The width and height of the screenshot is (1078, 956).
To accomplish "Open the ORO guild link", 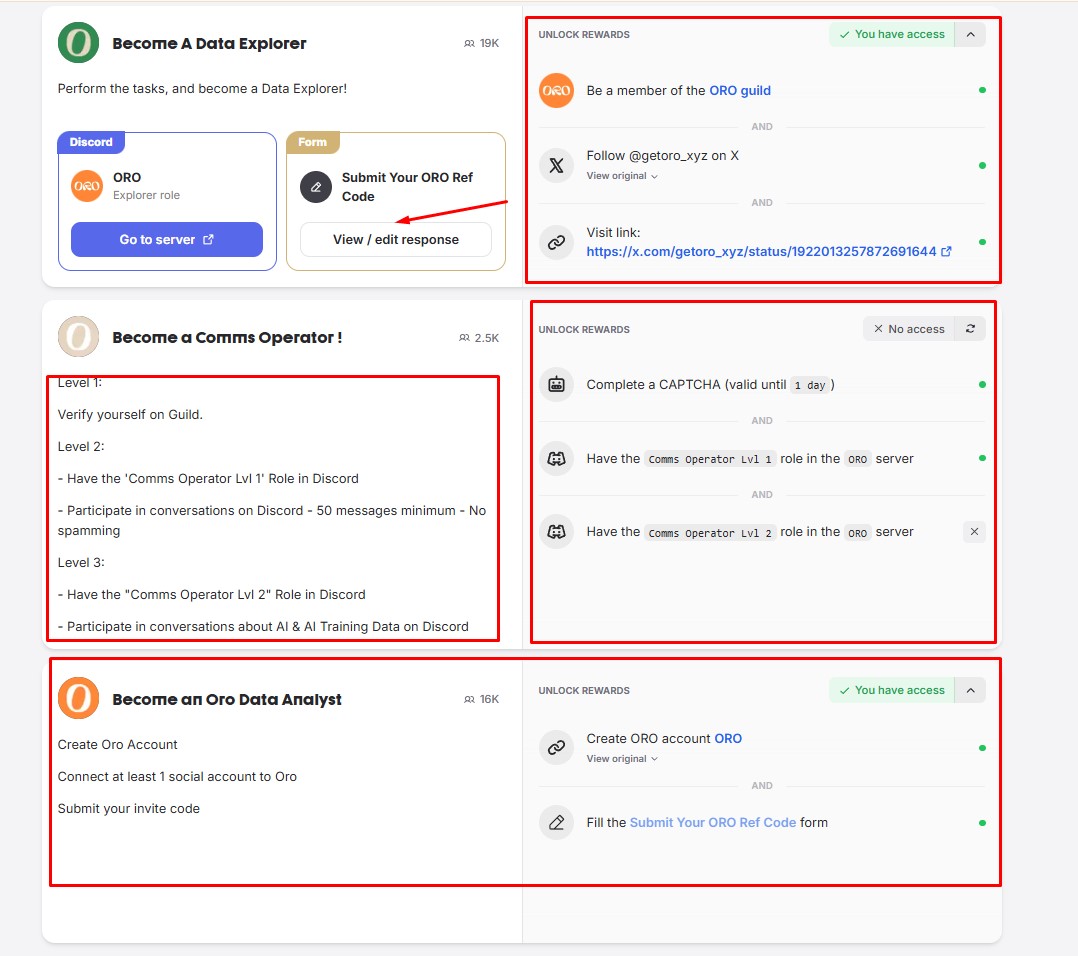I will pyautogui.click(x=740, y=90).
